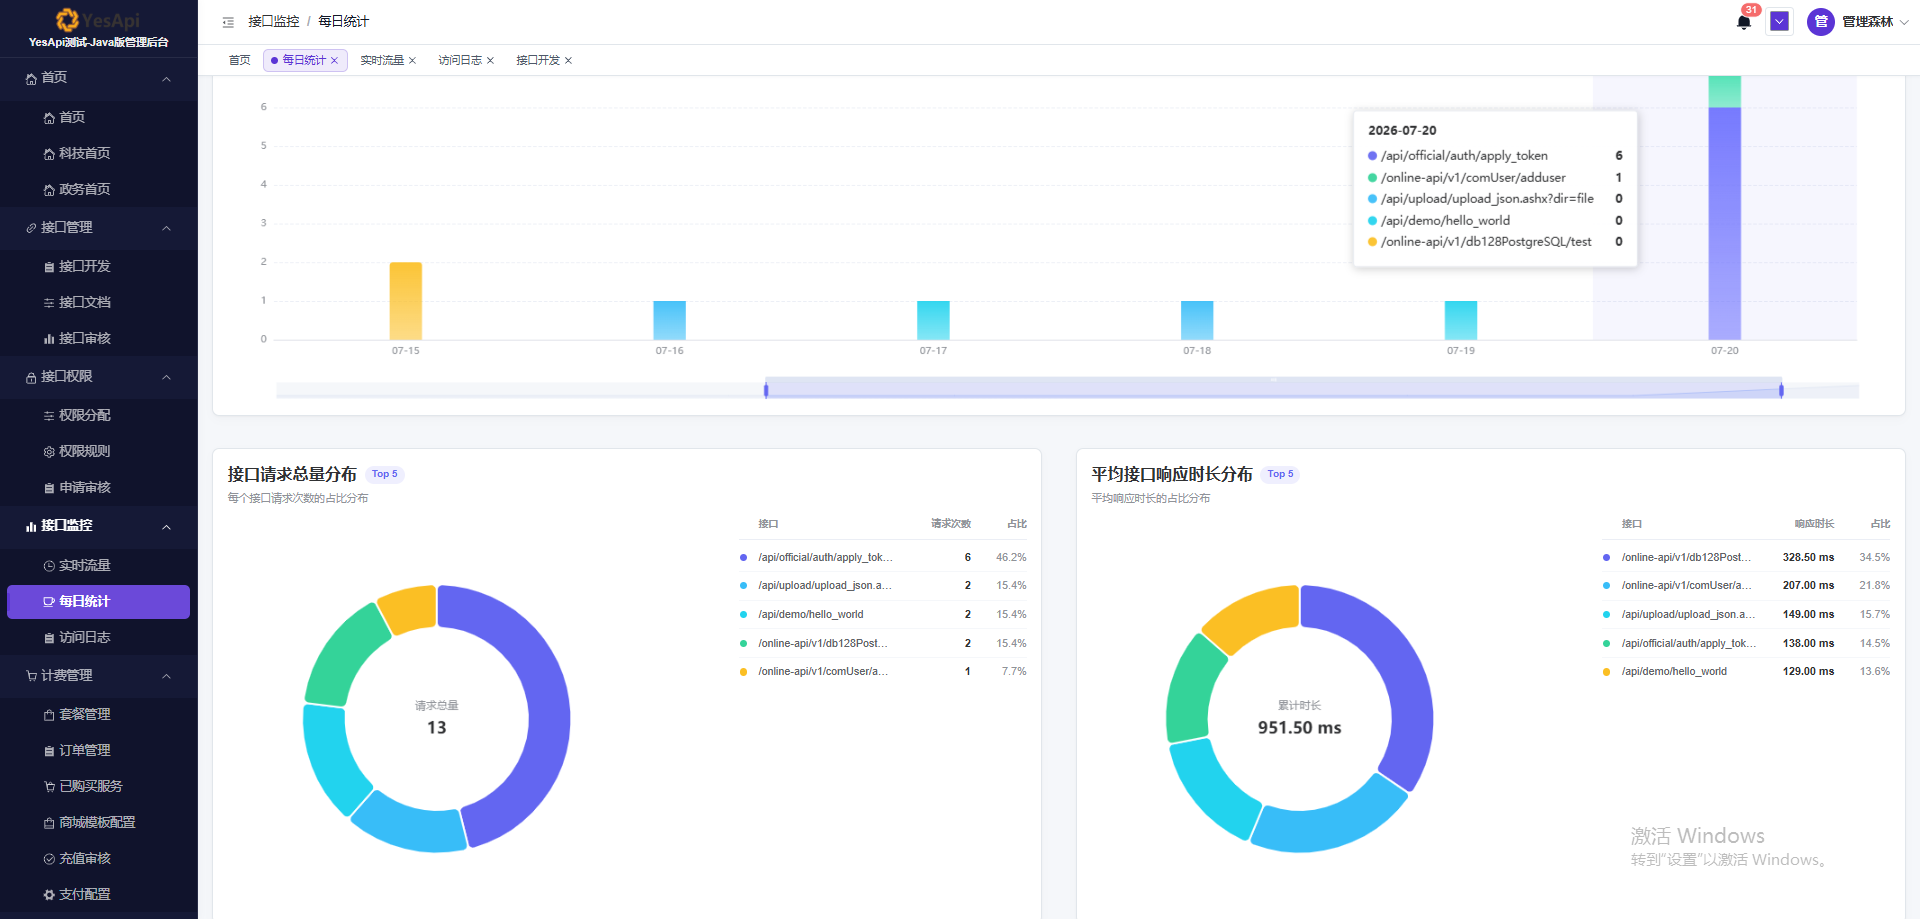This screenshot has width=1920, height=919.
Task: Click the 138.00 ms response row
Action: tap(1746, 644)
